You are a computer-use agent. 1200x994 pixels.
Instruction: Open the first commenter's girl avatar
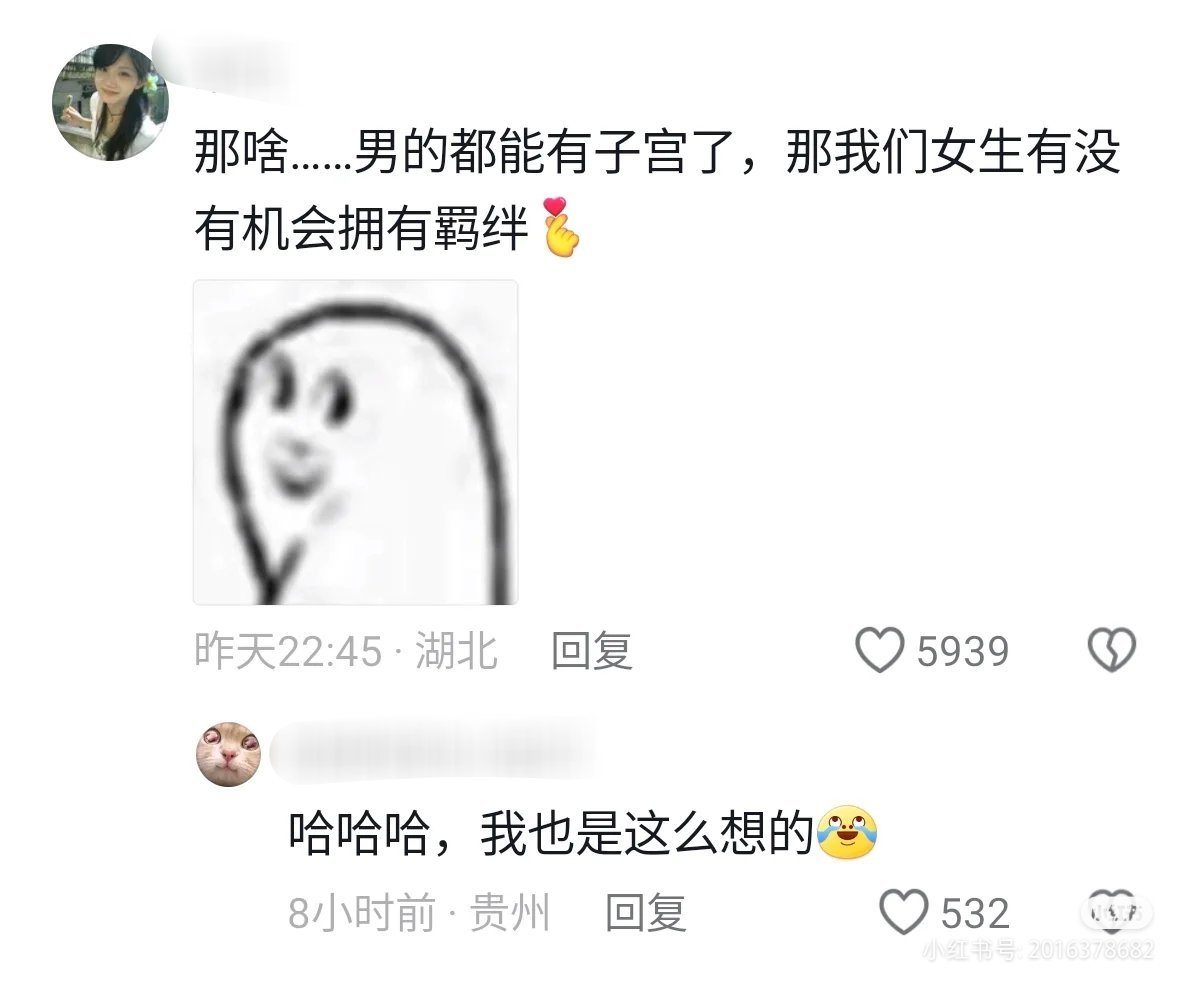[x=110, y=102]
